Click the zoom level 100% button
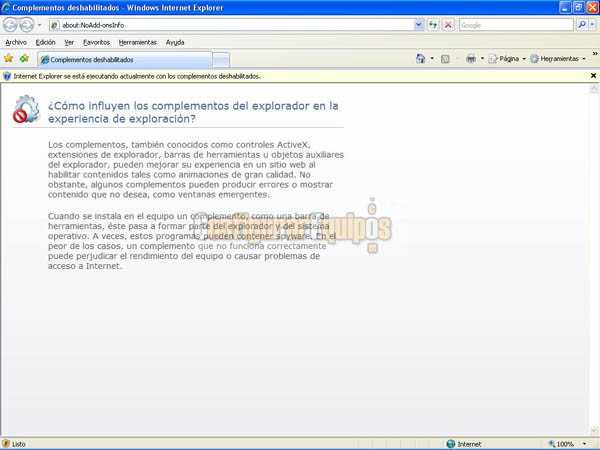This screenshot has width=600, height=450. pyautogui.click(x=561, y=444)
